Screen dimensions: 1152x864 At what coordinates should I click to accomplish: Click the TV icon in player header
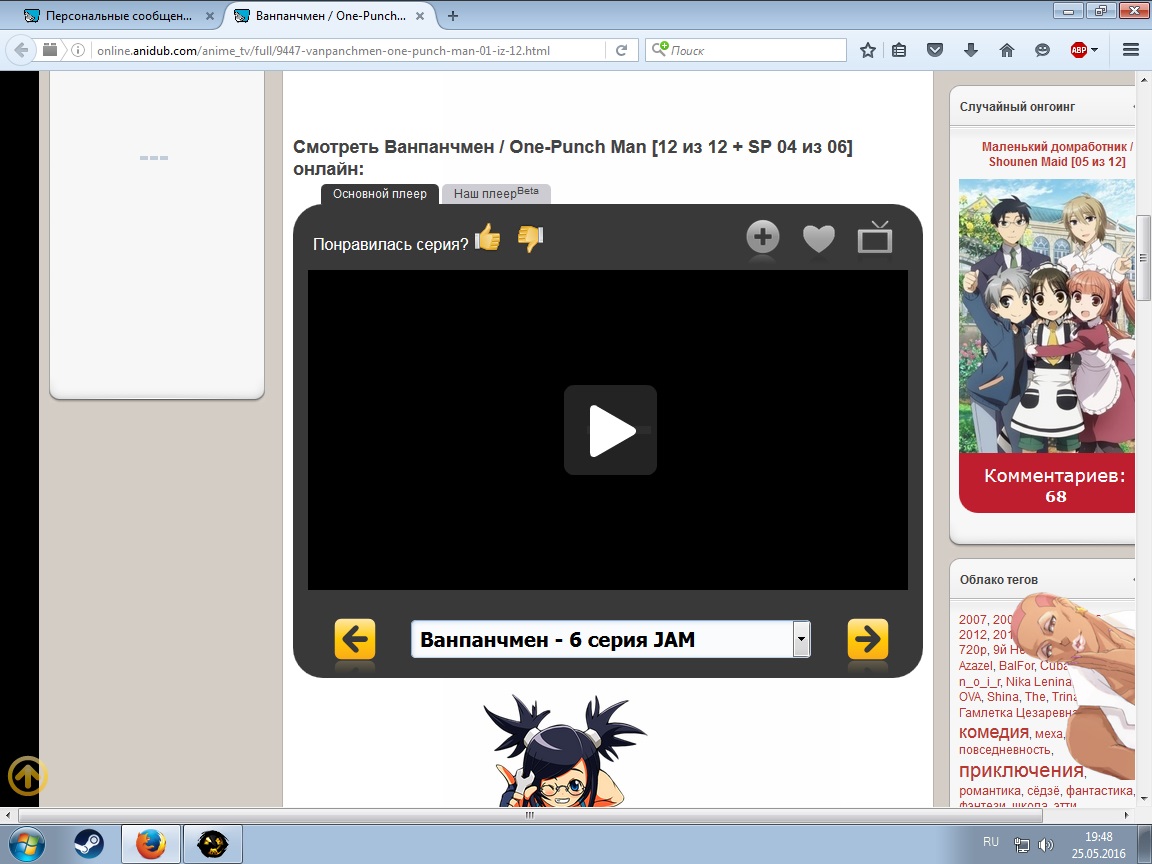coord(874,237)
